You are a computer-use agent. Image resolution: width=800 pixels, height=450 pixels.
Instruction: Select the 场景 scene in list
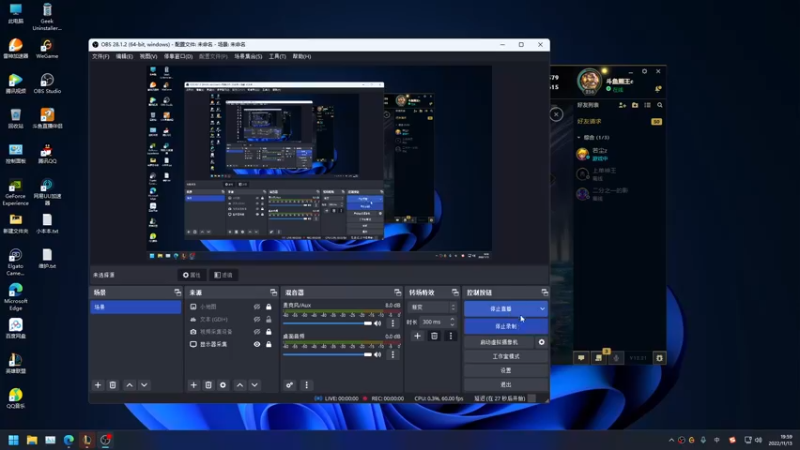pyautogui.click(x=136, y=307)
